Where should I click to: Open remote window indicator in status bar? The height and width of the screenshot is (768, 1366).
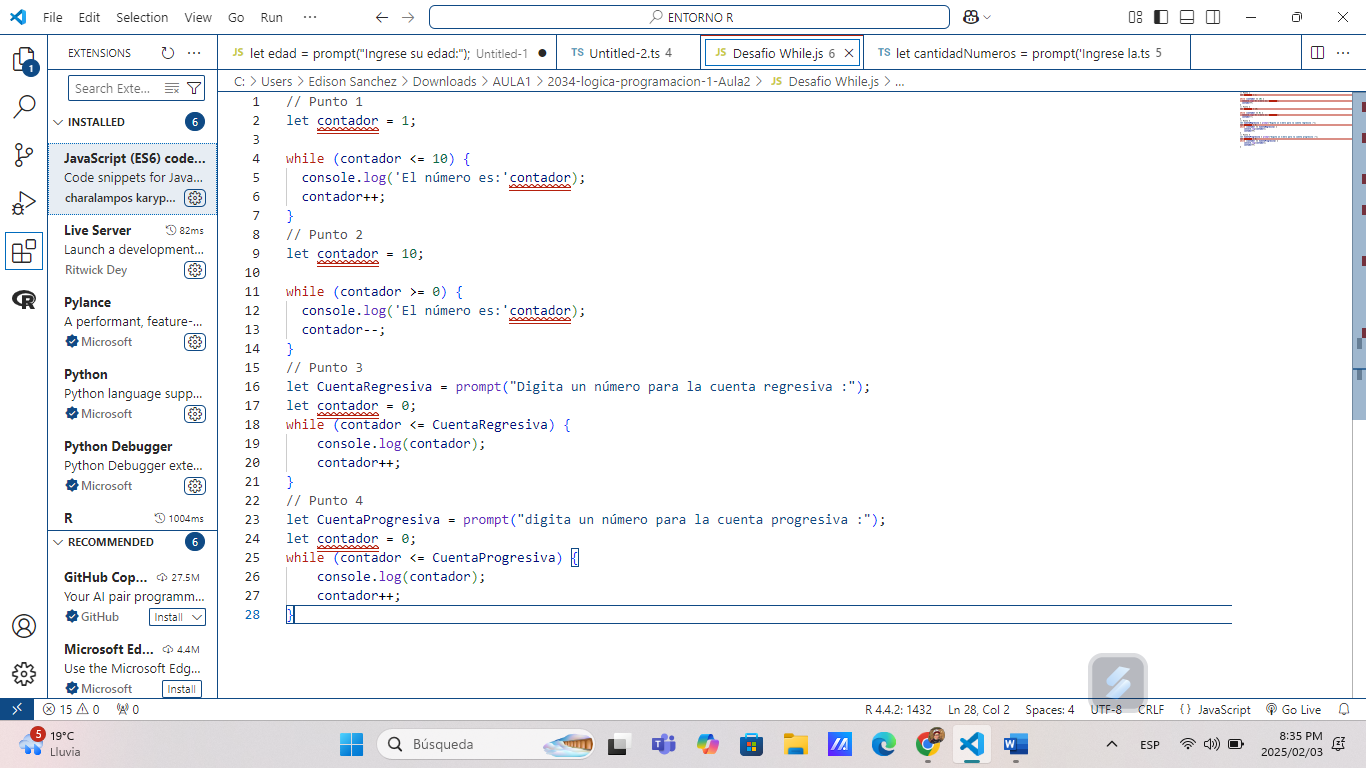[x=16, y=709]
